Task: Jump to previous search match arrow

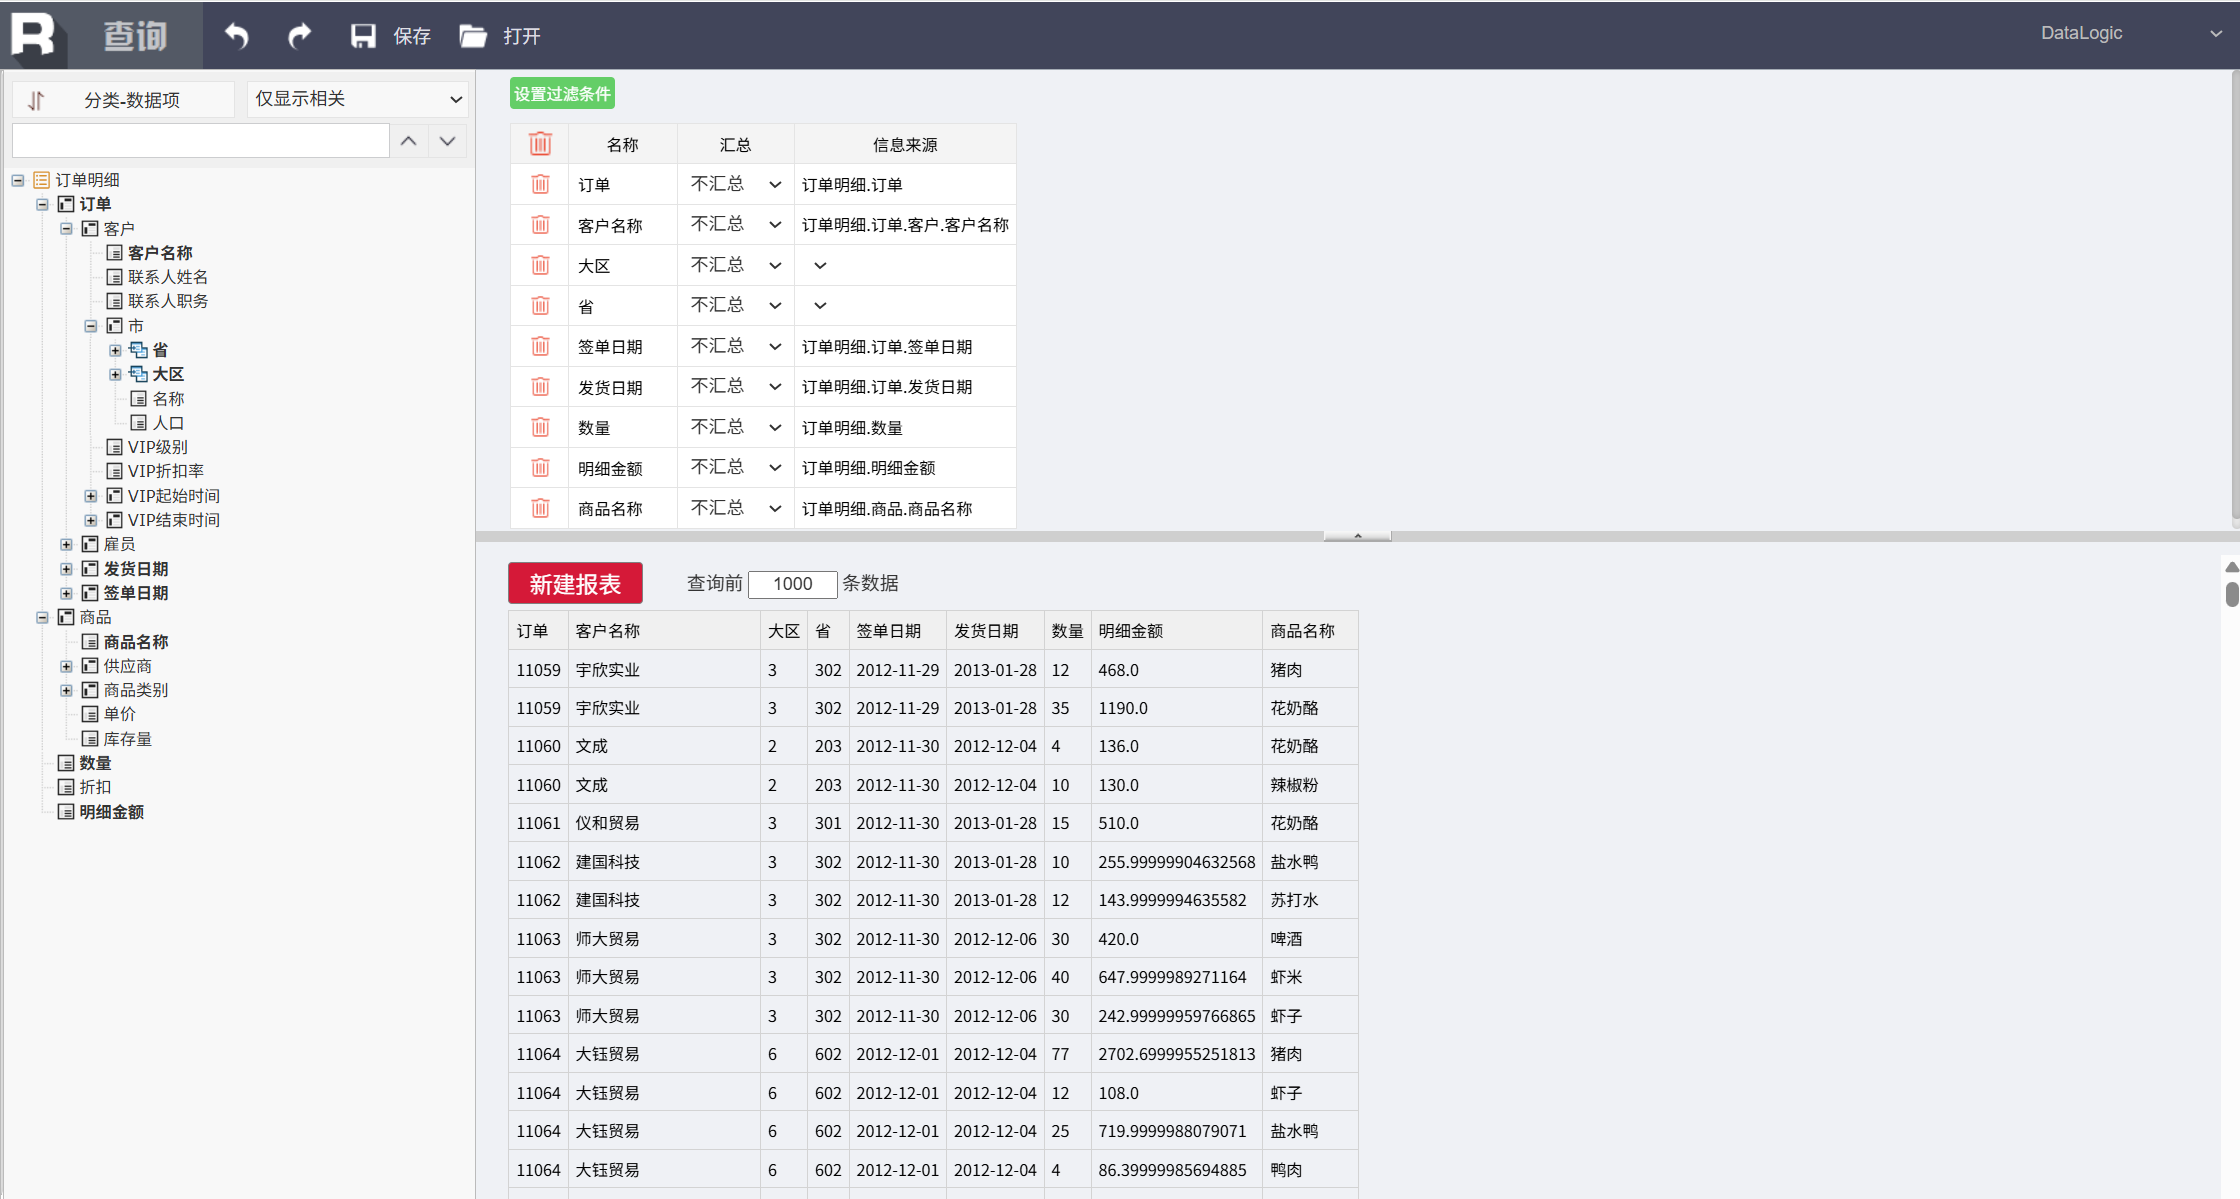Action: tap(408, 141)
